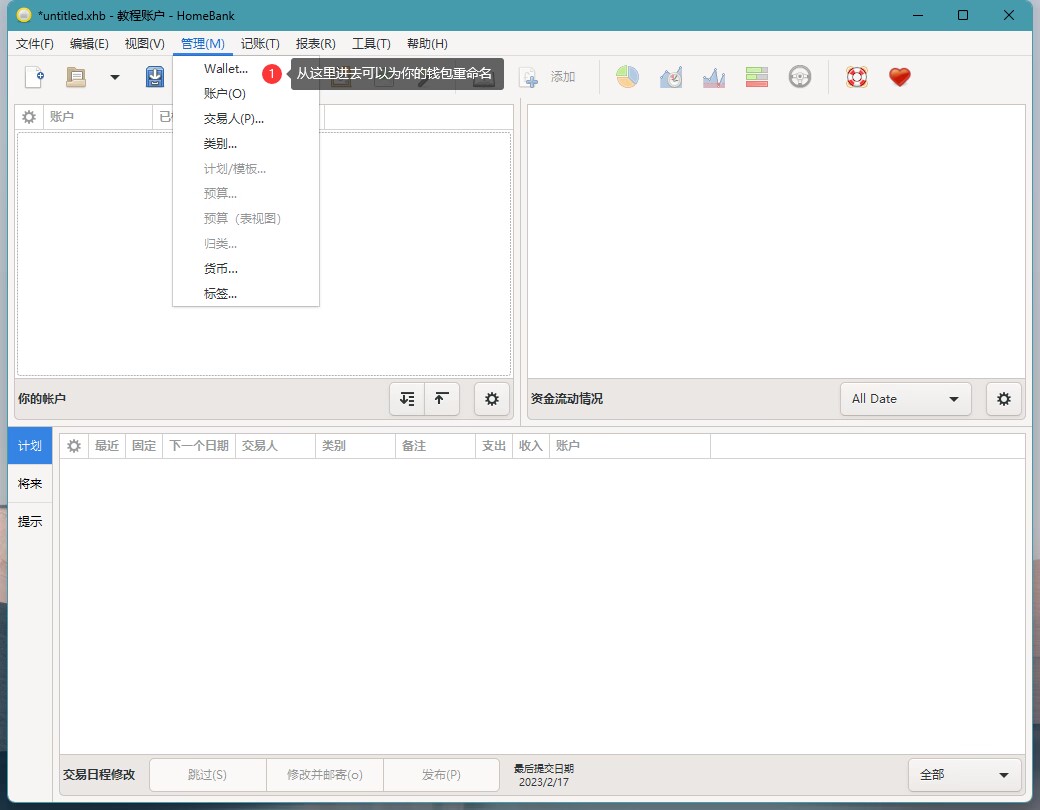The image size is (1040, 810).
Task: Open the statistics pie chart report
Action: click(x=627, y=77)
